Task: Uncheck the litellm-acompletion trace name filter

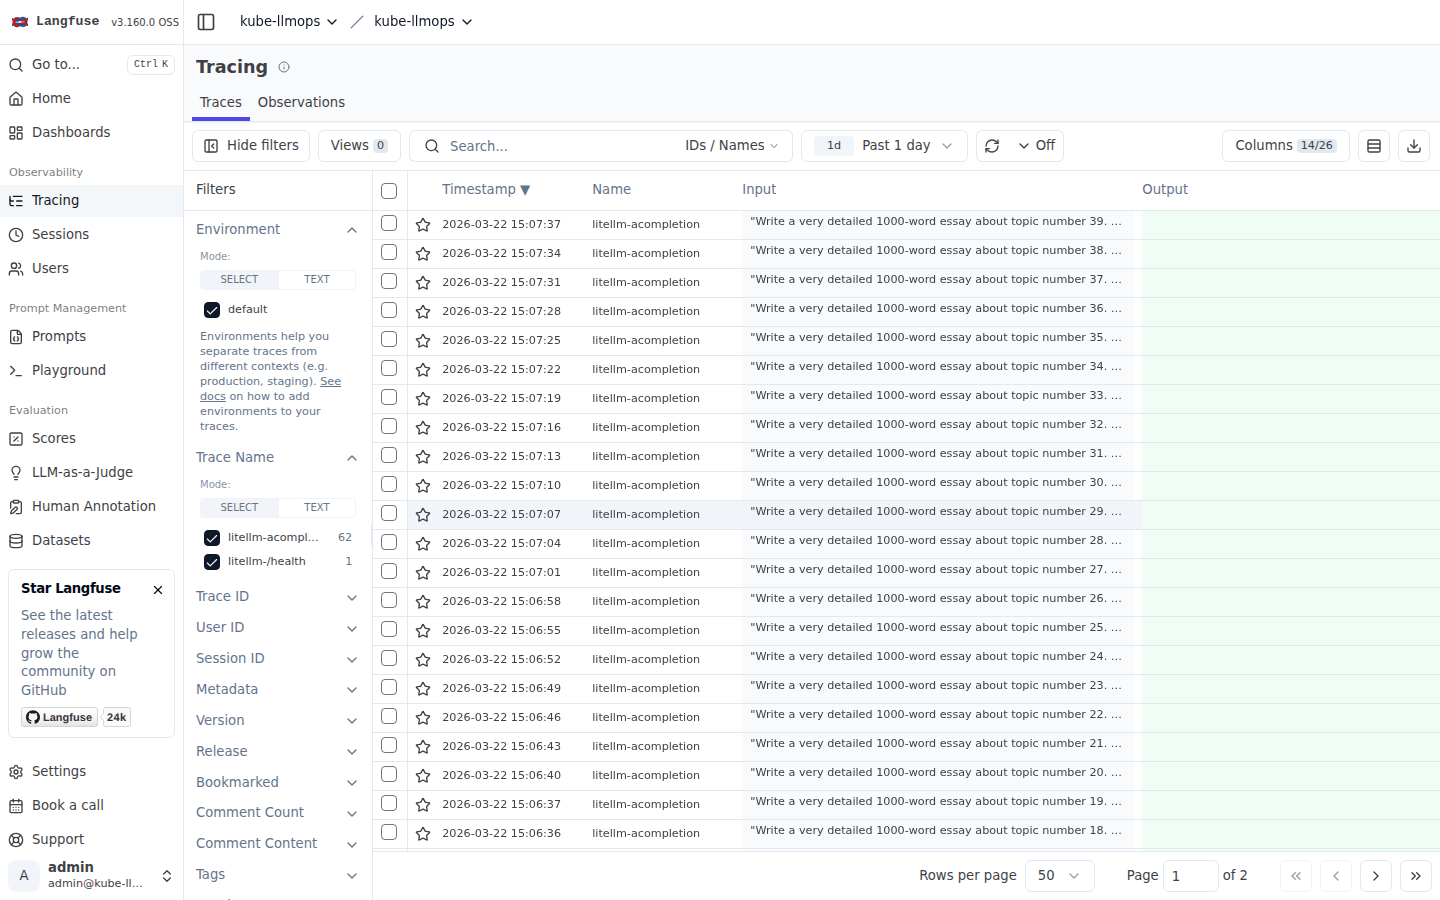Action: (212, 538)
